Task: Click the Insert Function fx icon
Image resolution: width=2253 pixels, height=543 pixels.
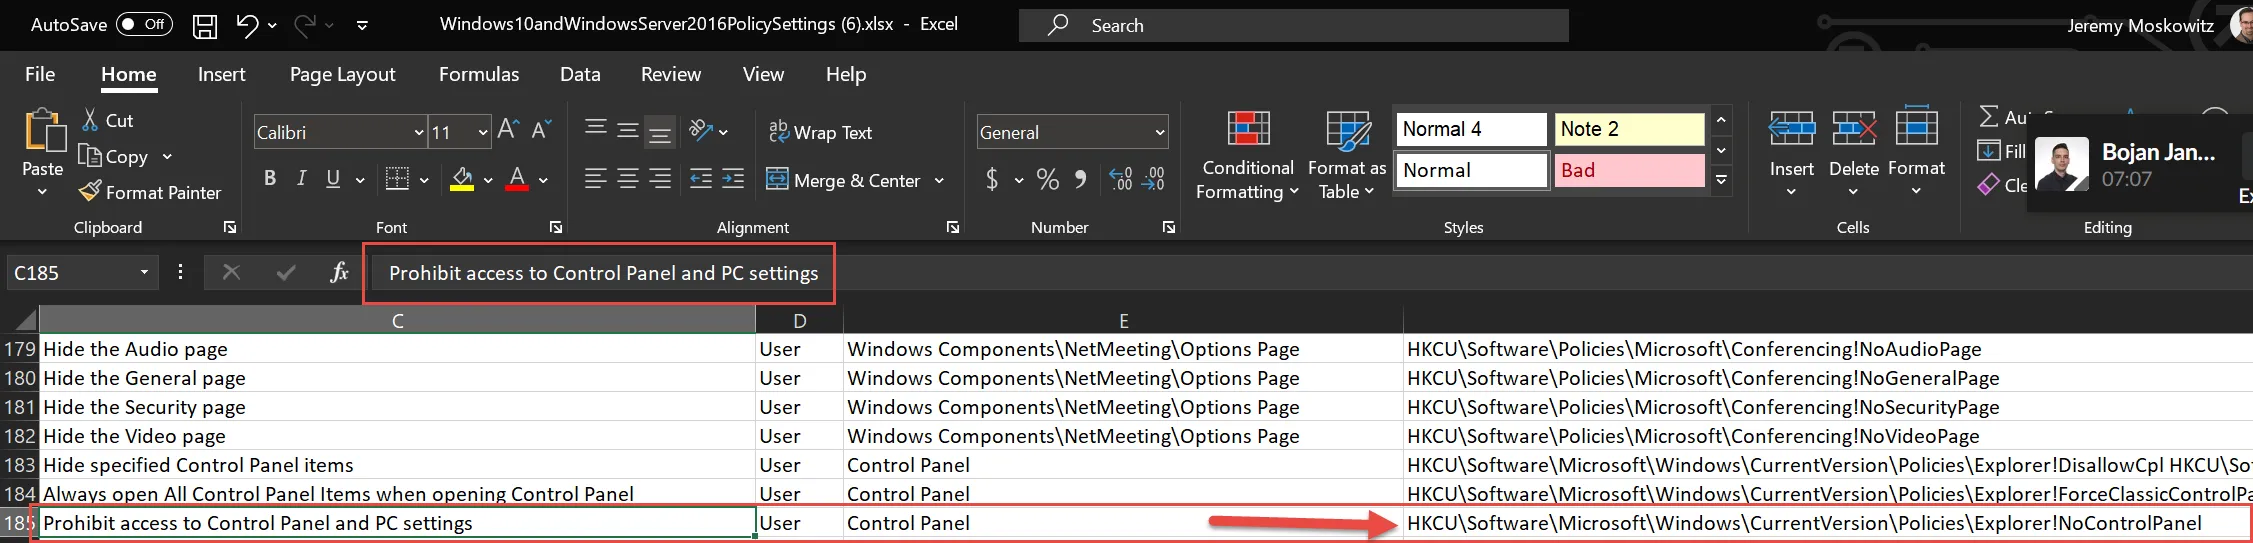Action: click(x=339, y=272)
